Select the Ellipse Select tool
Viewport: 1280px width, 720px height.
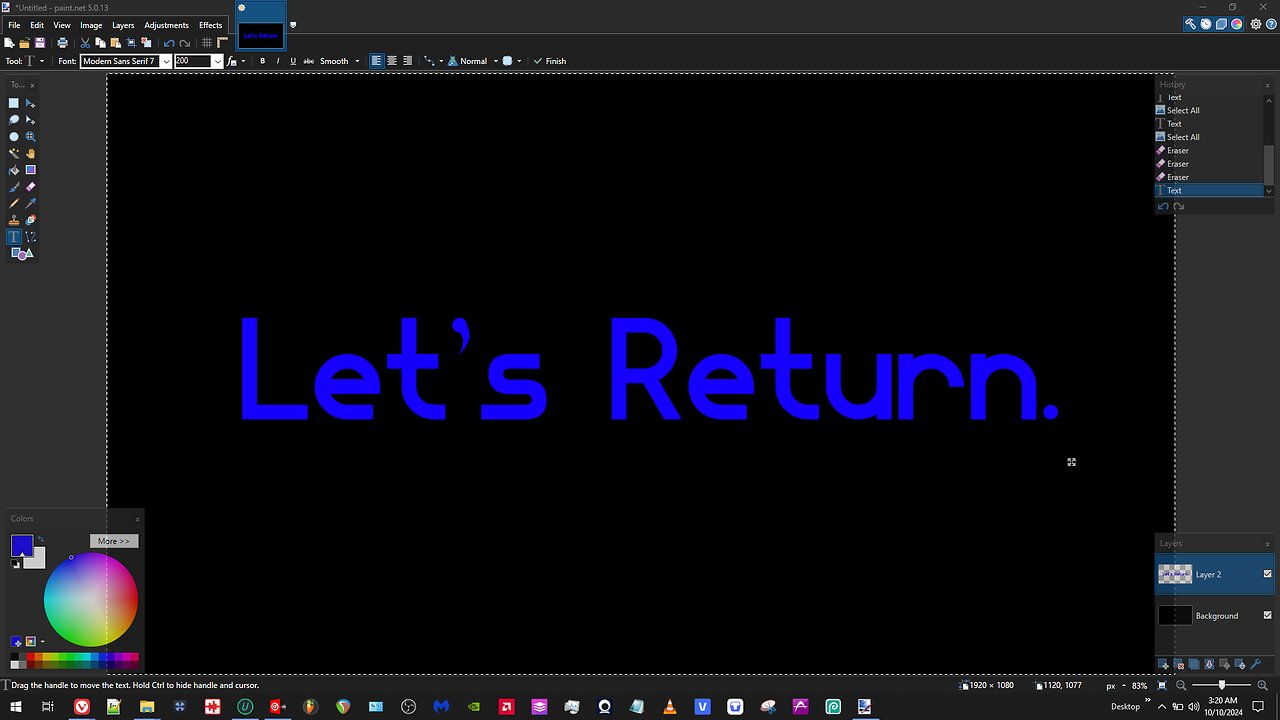pyautogui.click(x=14, y=136)
